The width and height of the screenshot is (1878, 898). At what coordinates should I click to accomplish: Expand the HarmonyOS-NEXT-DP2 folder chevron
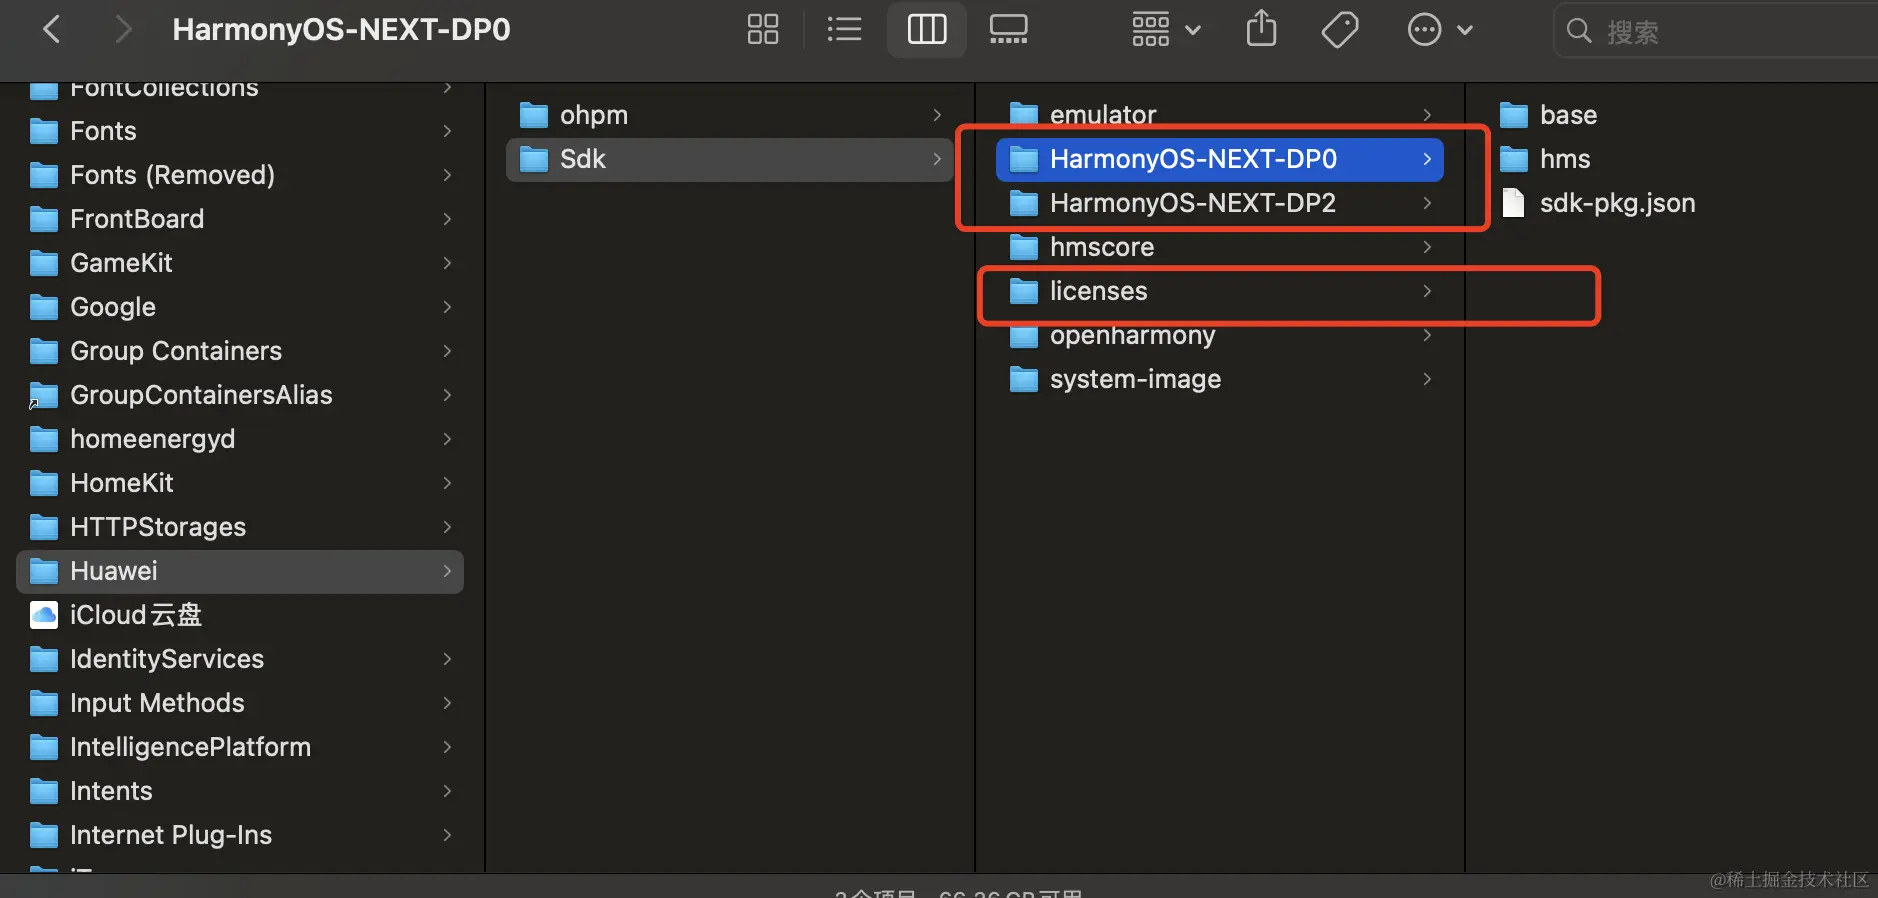click(1427, 203)
